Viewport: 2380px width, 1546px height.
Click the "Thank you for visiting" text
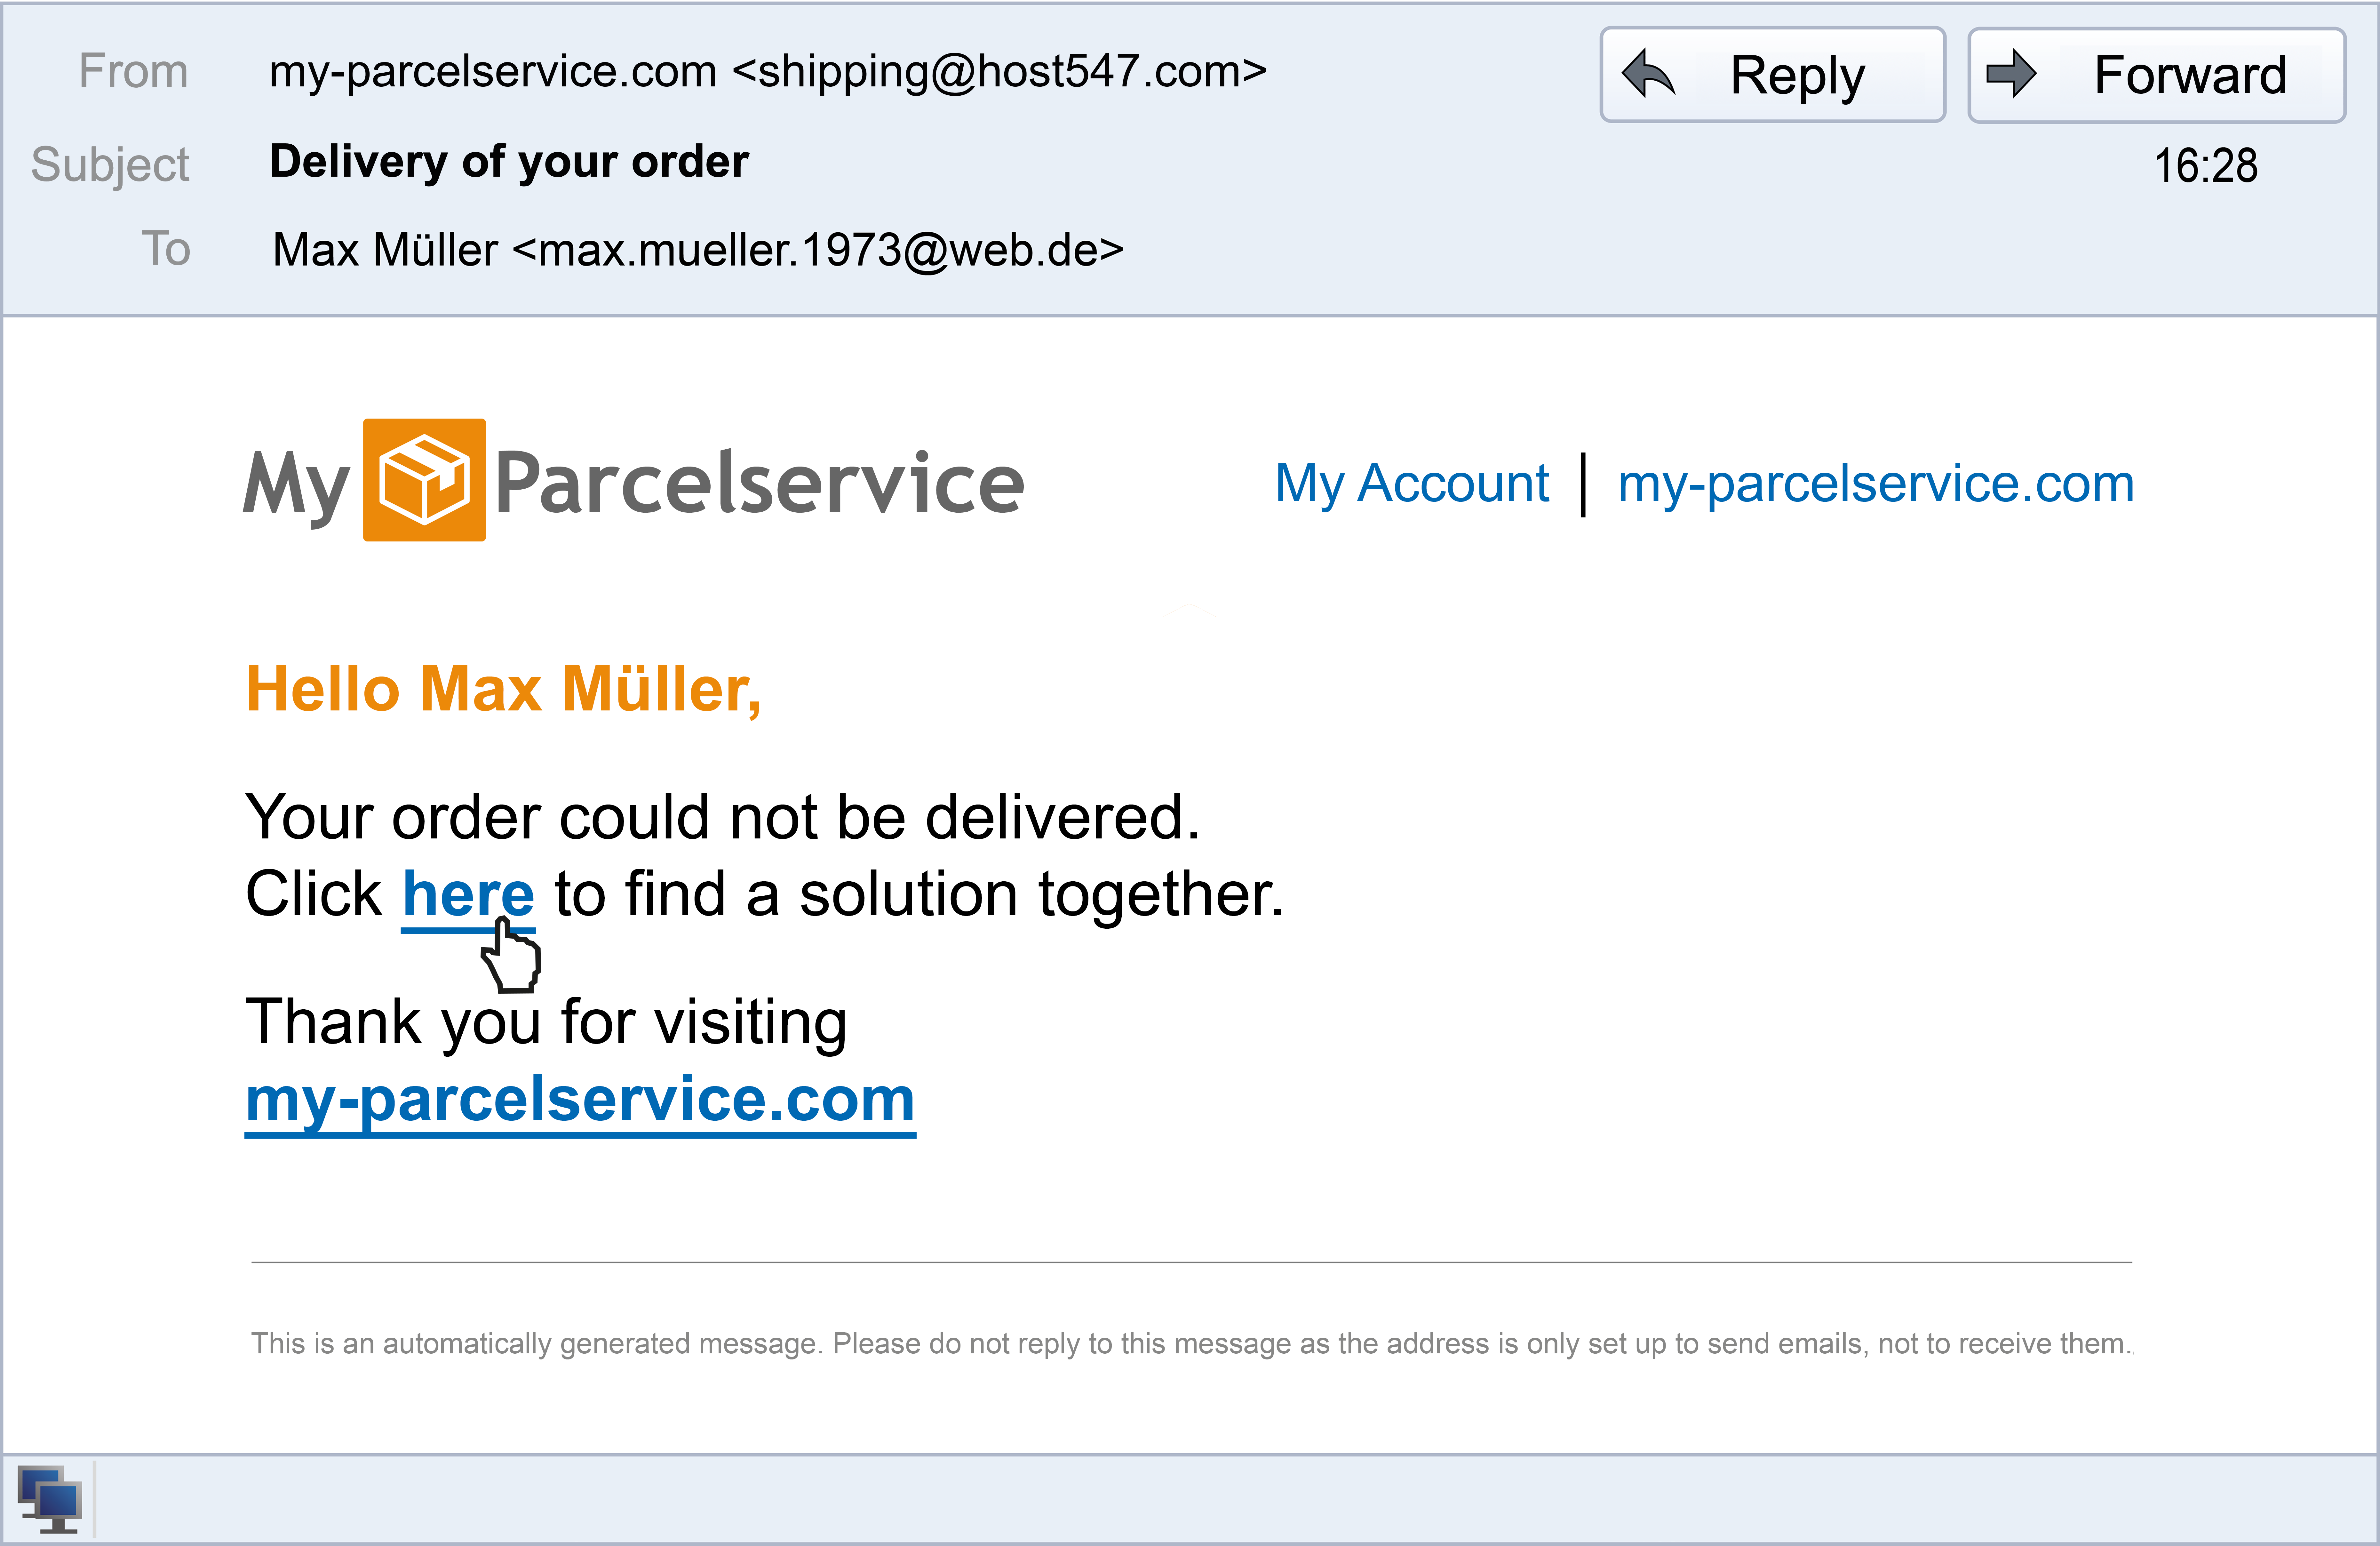[546, 1022]
